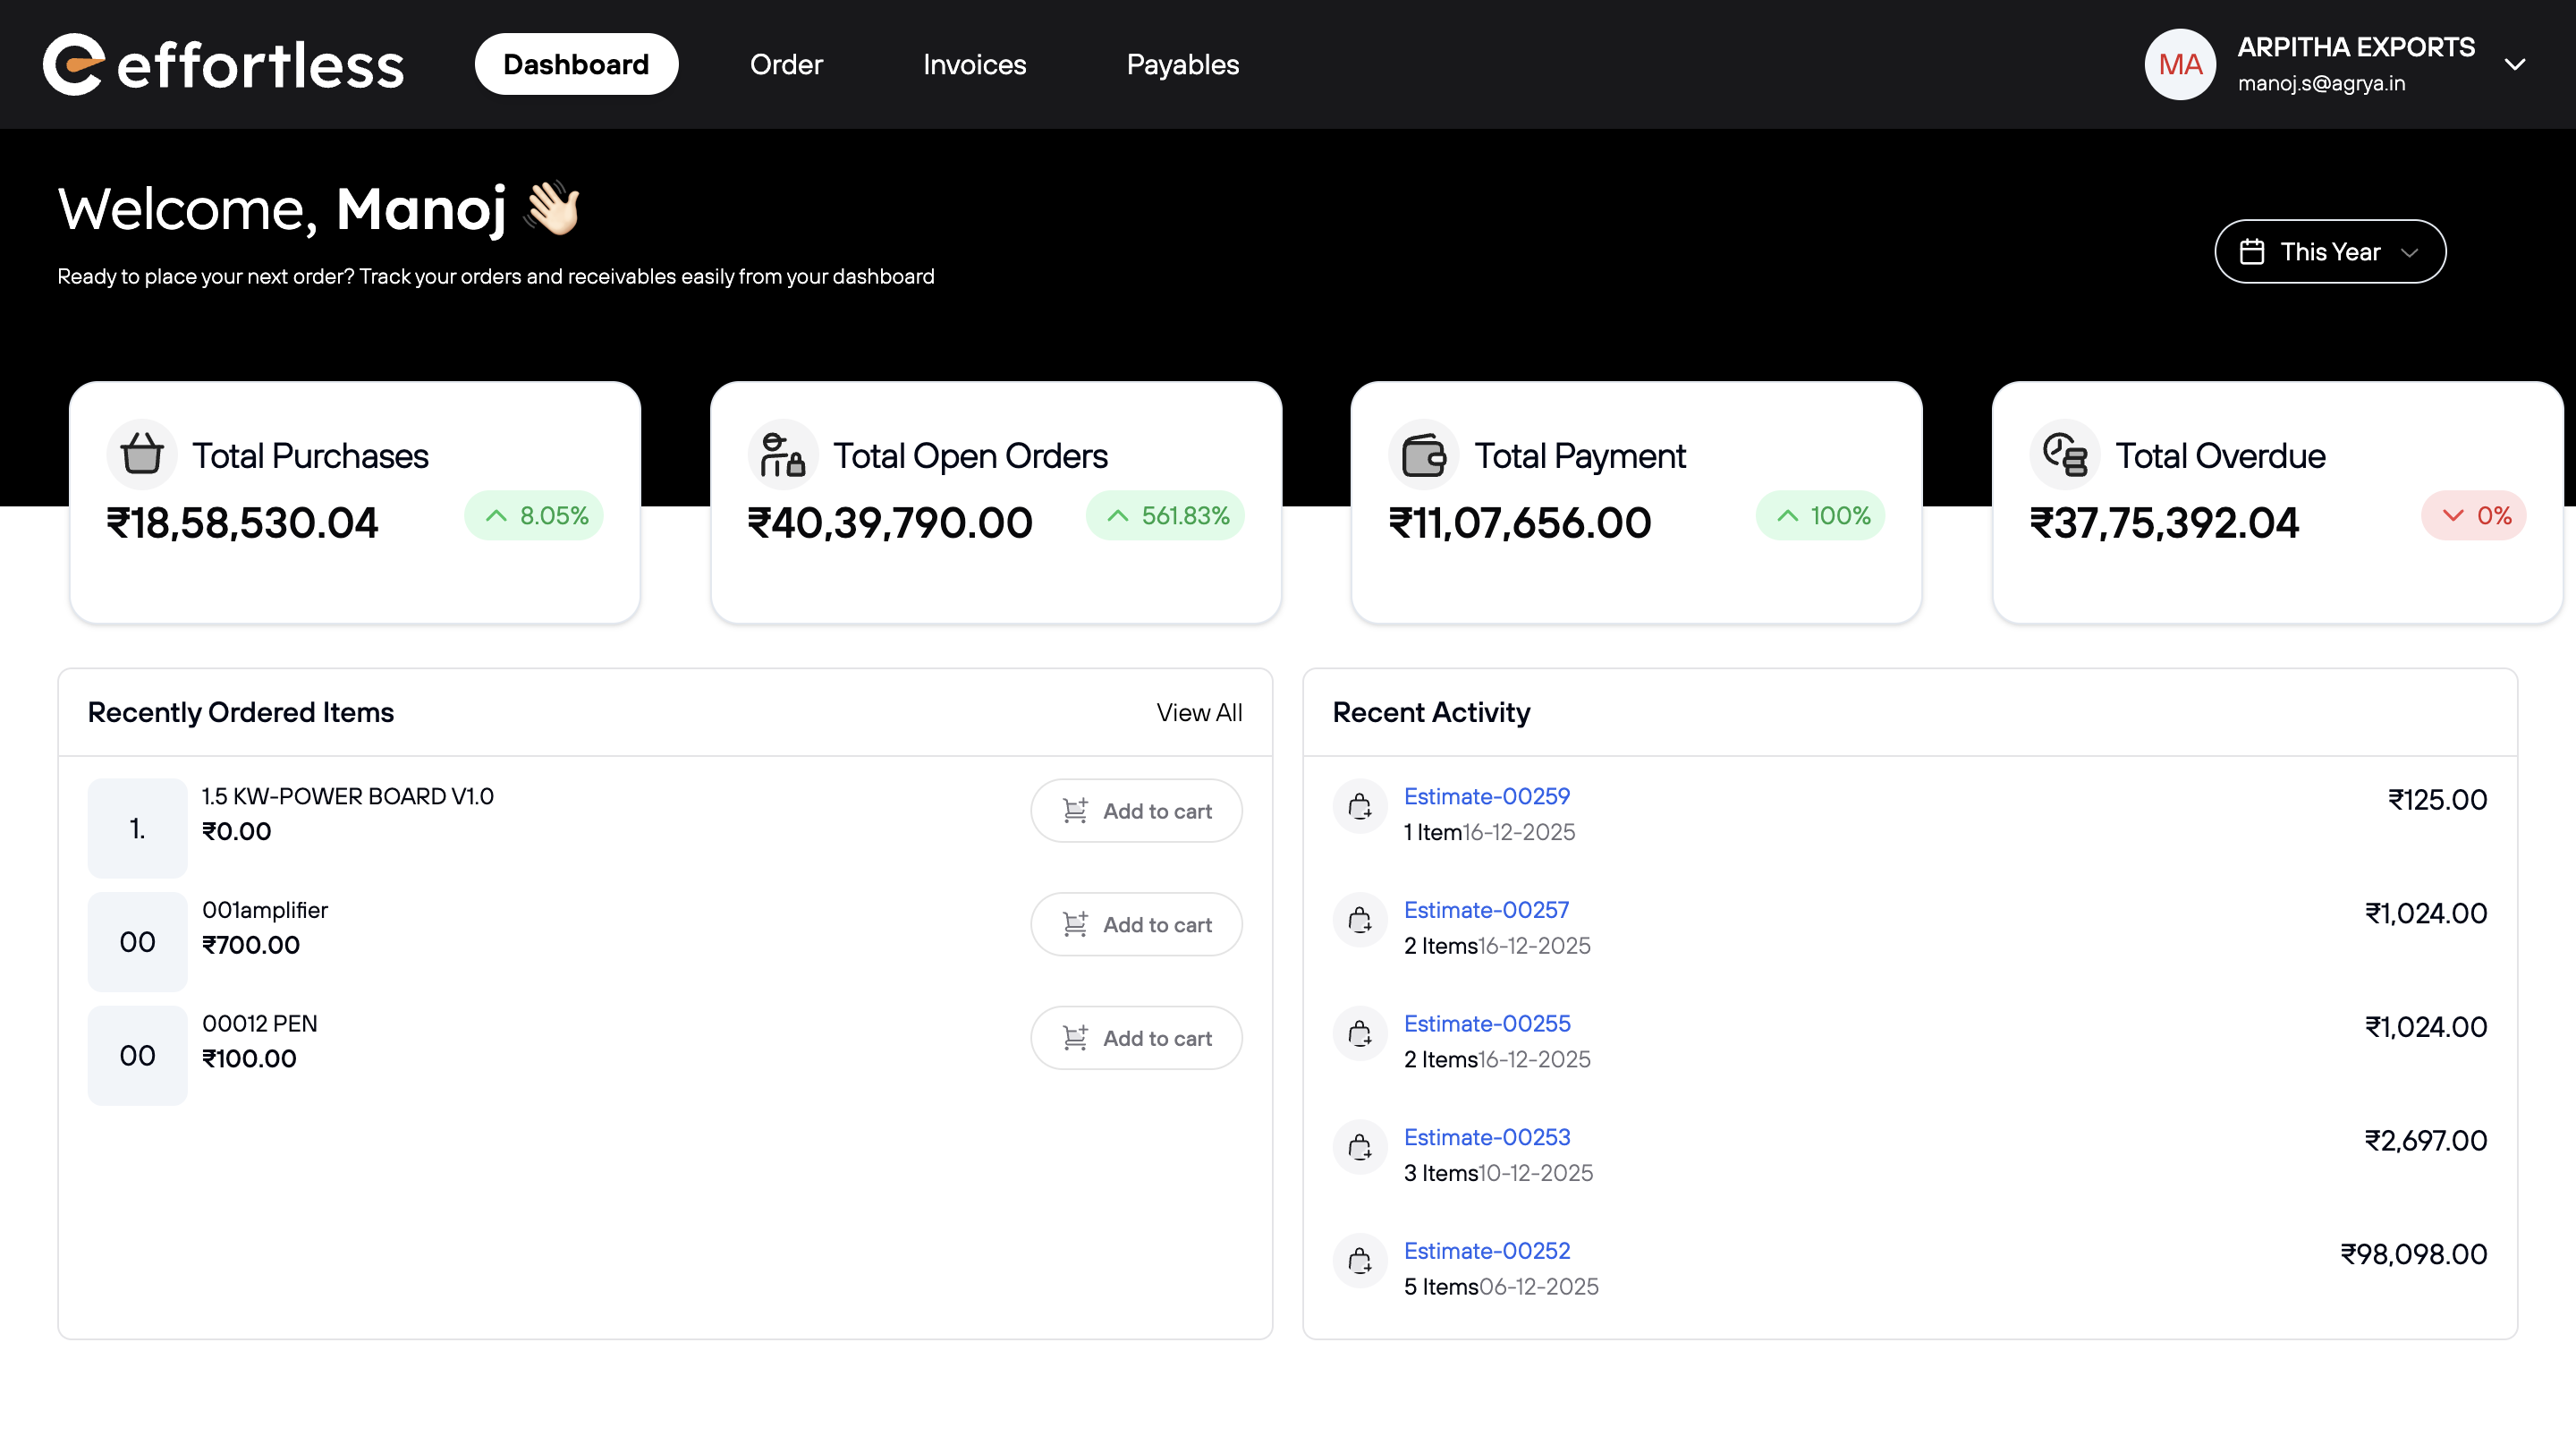The height and width of the screenshot is (1453, 2576).
Task: Add 001amplifier to cart
Action: (1136, 925)
